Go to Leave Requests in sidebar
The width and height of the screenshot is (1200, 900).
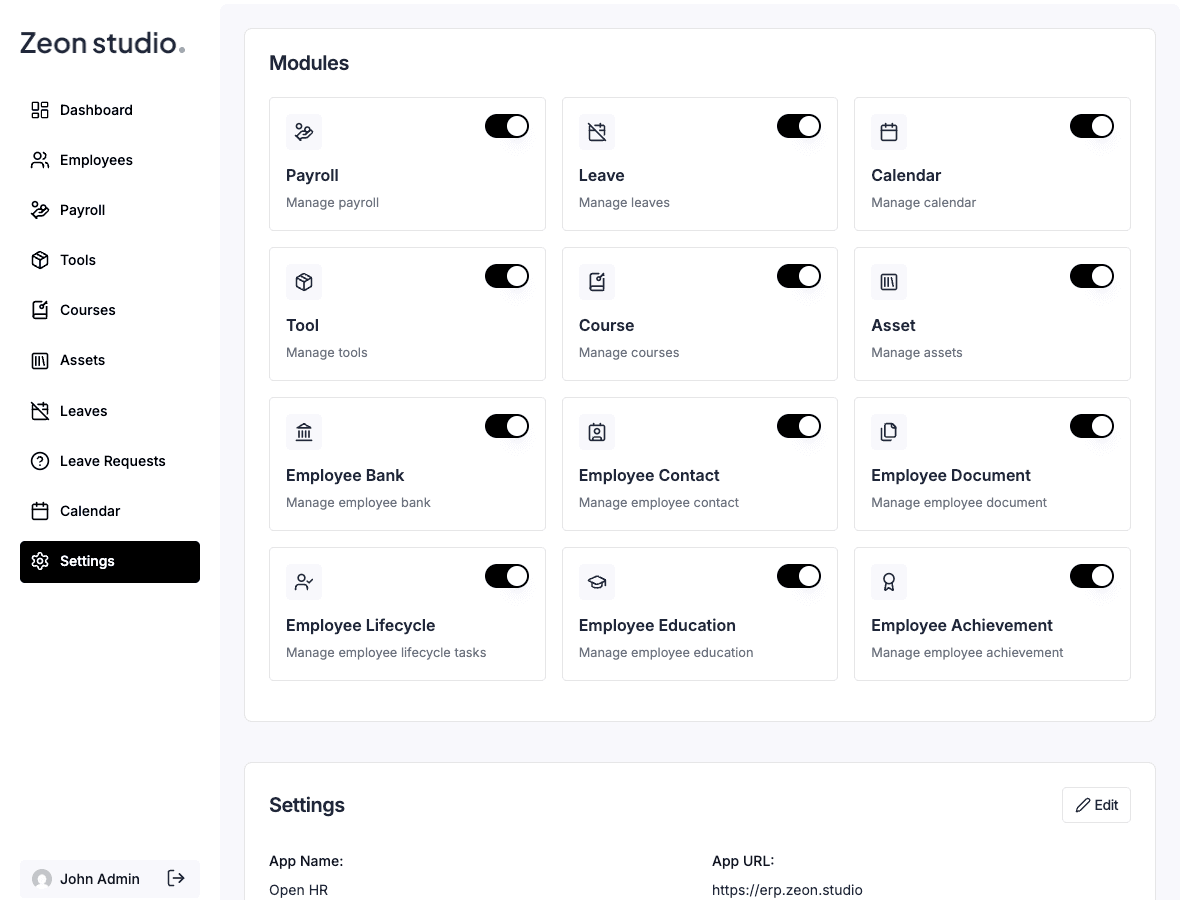(110, 461)
